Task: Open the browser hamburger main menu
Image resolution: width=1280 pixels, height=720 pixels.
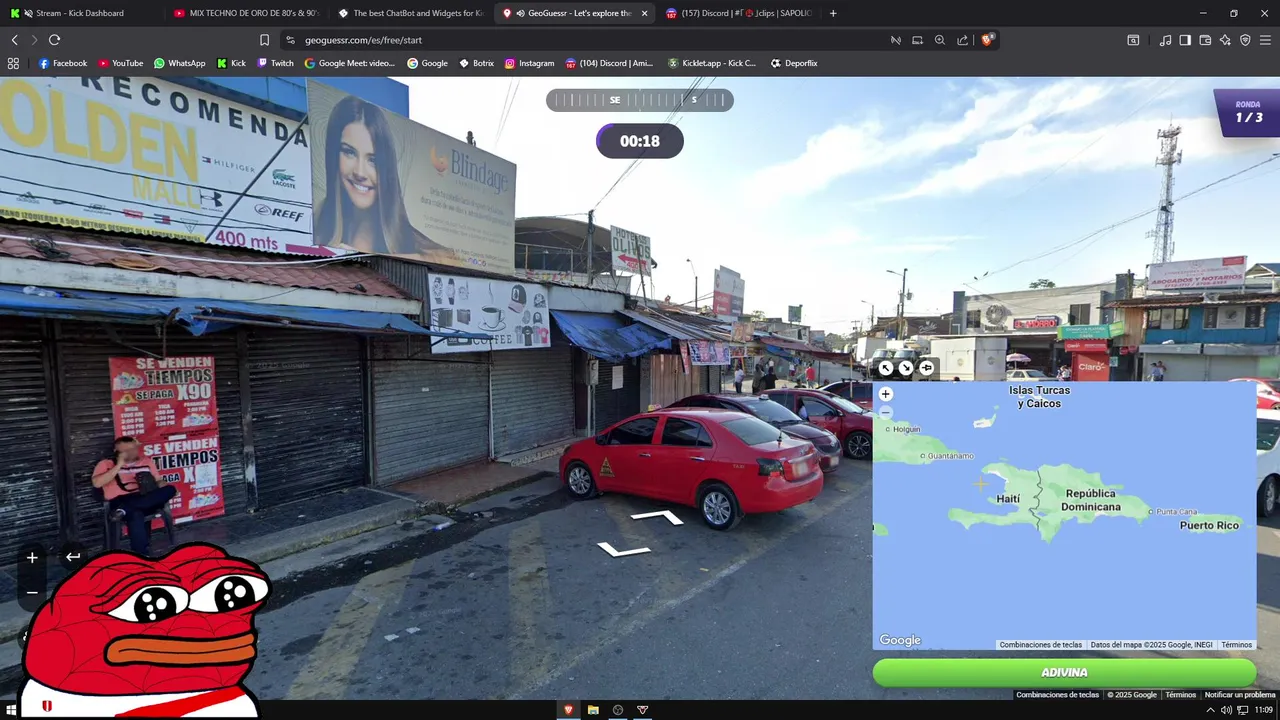Action: (1265, 40)
